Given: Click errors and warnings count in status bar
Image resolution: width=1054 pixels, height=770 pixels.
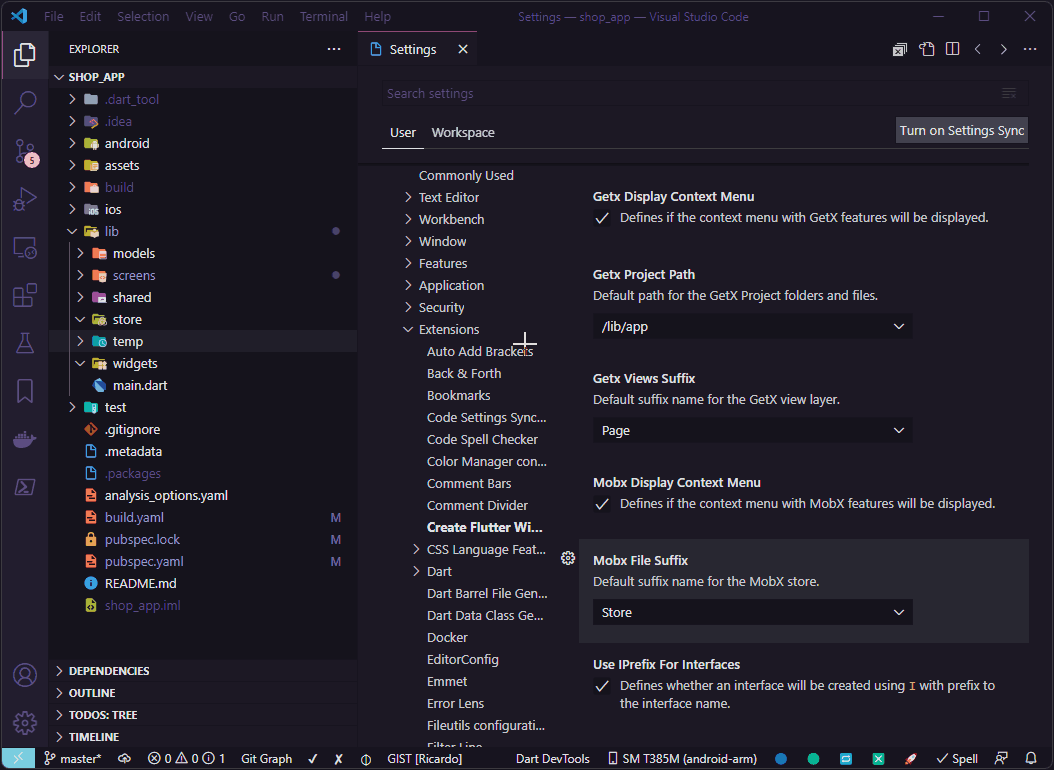Looking at the screenshot, I should [x=187, y=759].
